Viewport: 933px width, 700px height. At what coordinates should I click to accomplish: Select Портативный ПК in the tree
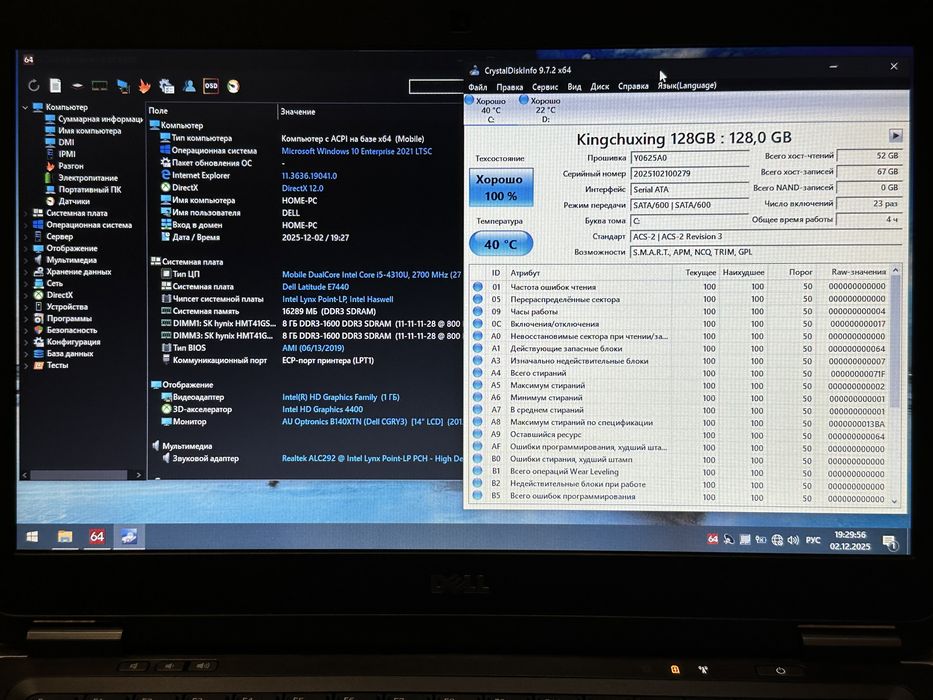90,190
